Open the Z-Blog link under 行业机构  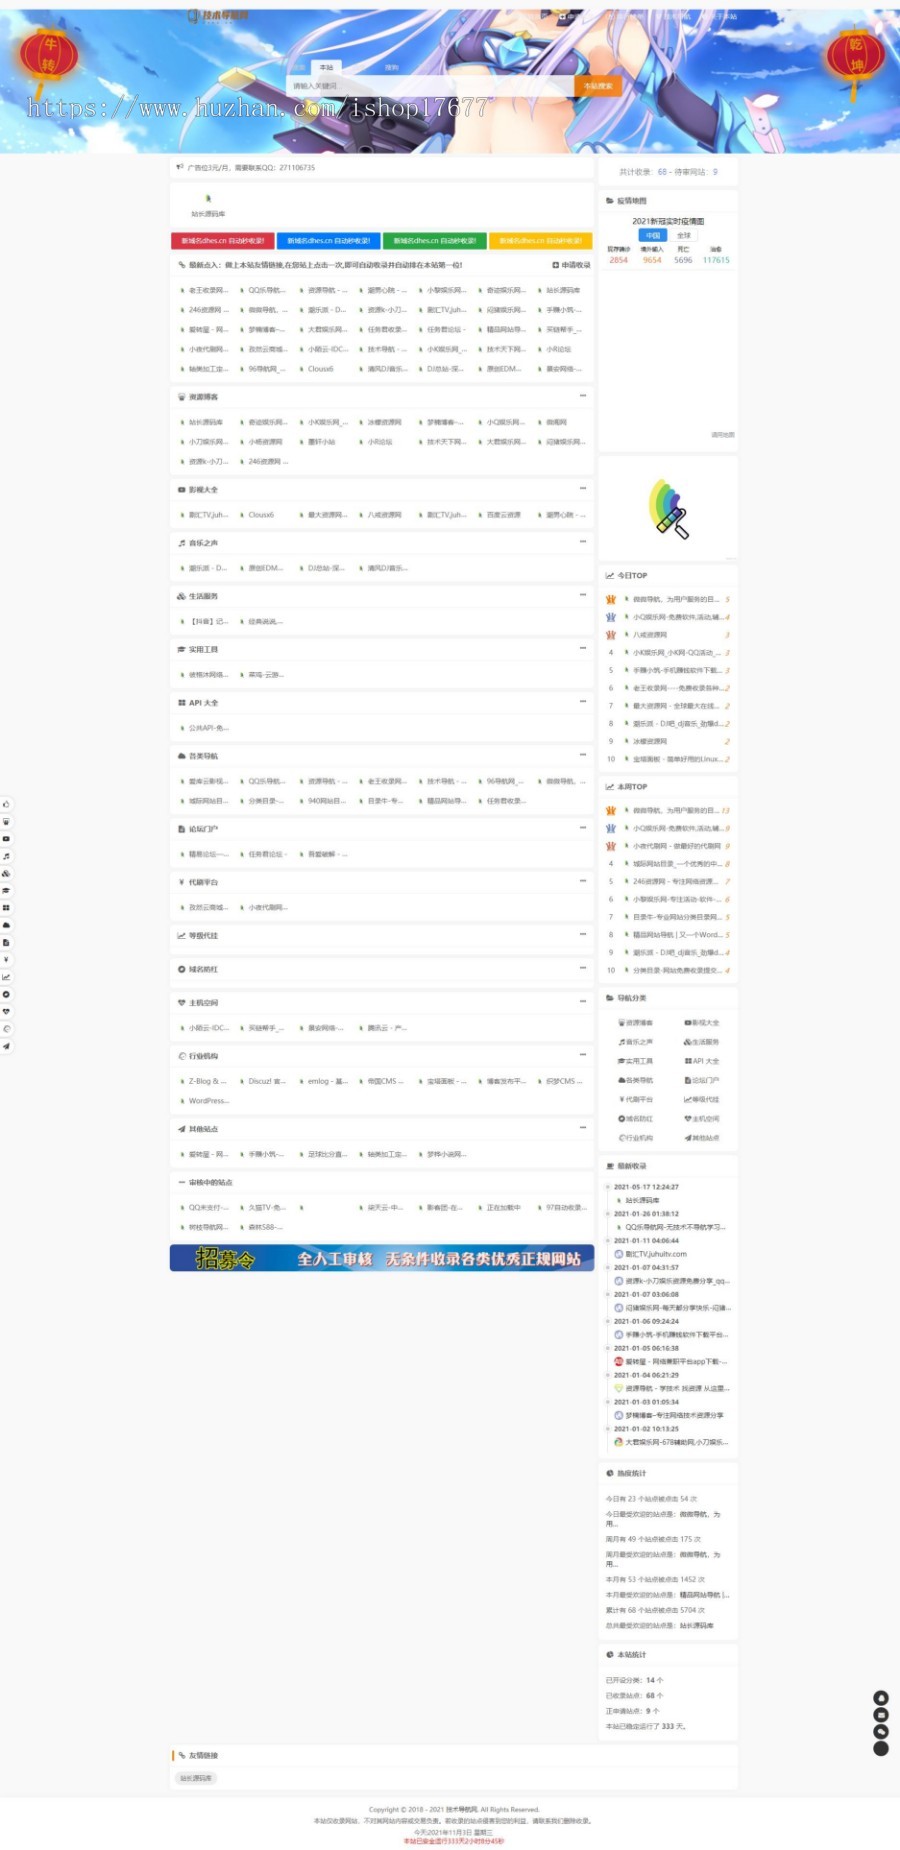[209, 1081]
